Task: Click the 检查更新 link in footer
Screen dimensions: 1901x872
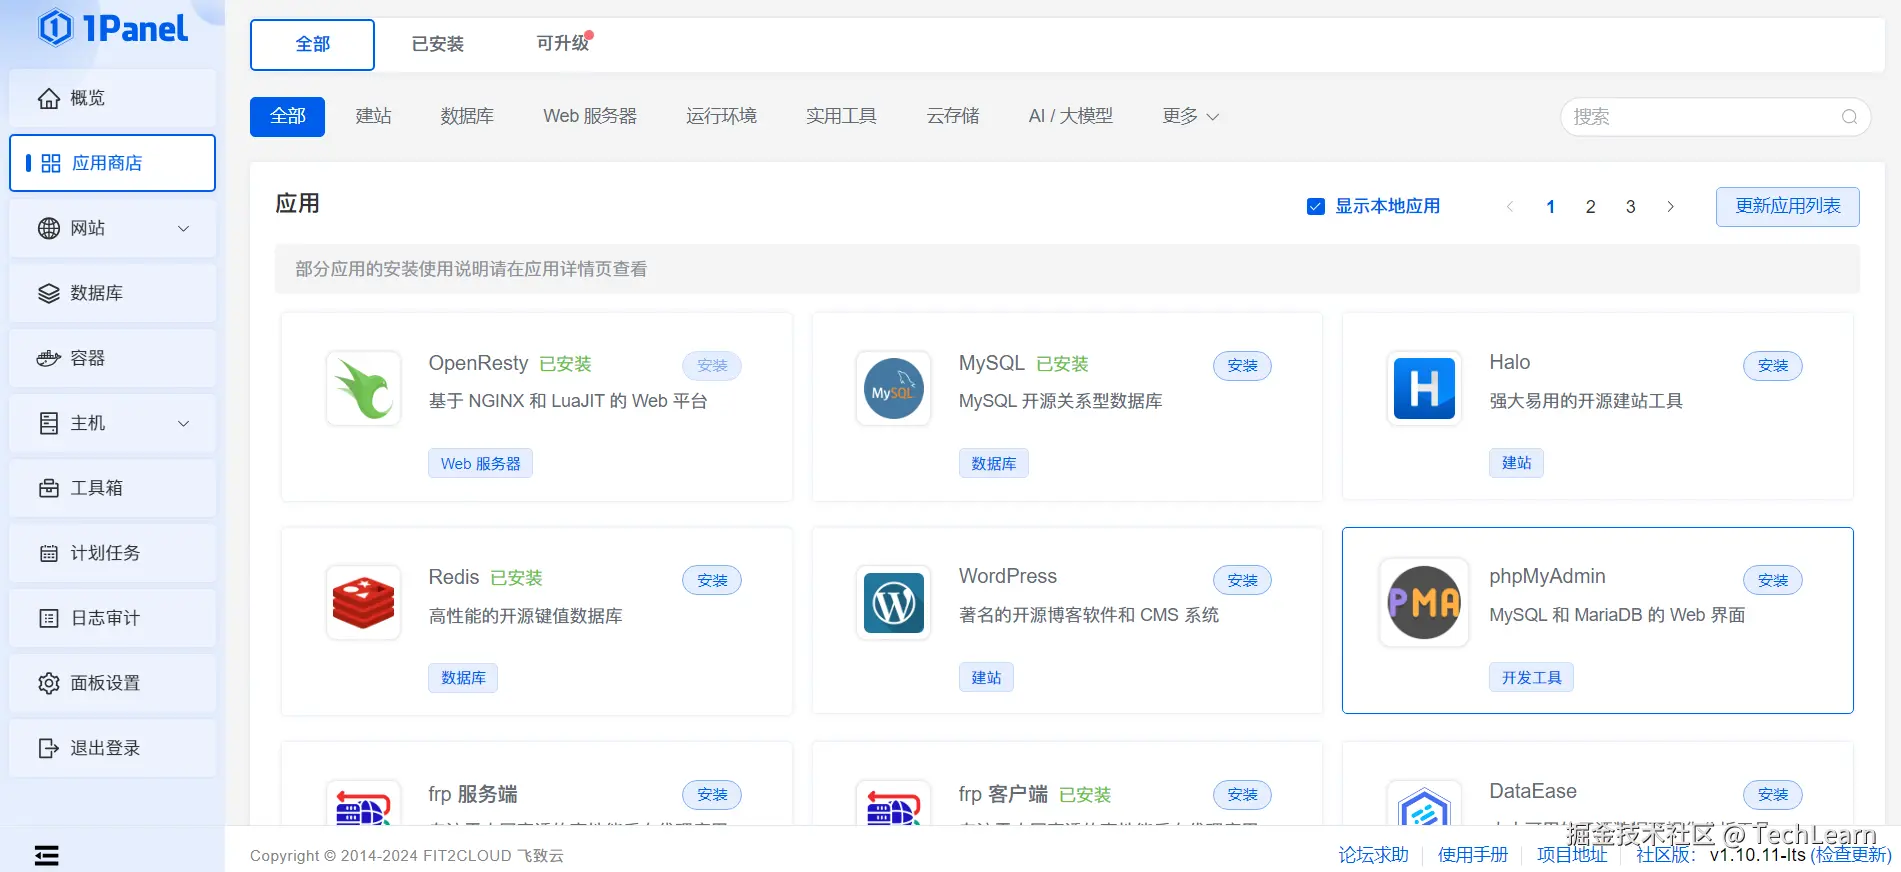Action: point(1851,855)
